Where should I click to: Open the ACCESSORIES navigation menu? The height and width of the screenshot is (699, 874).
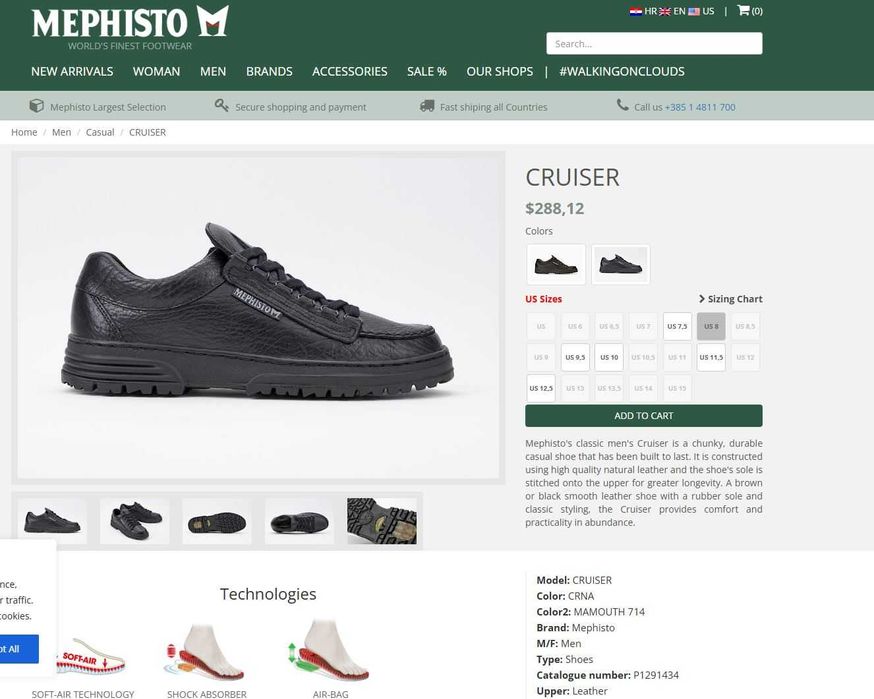pyautogui.click(x=349, y=71)
